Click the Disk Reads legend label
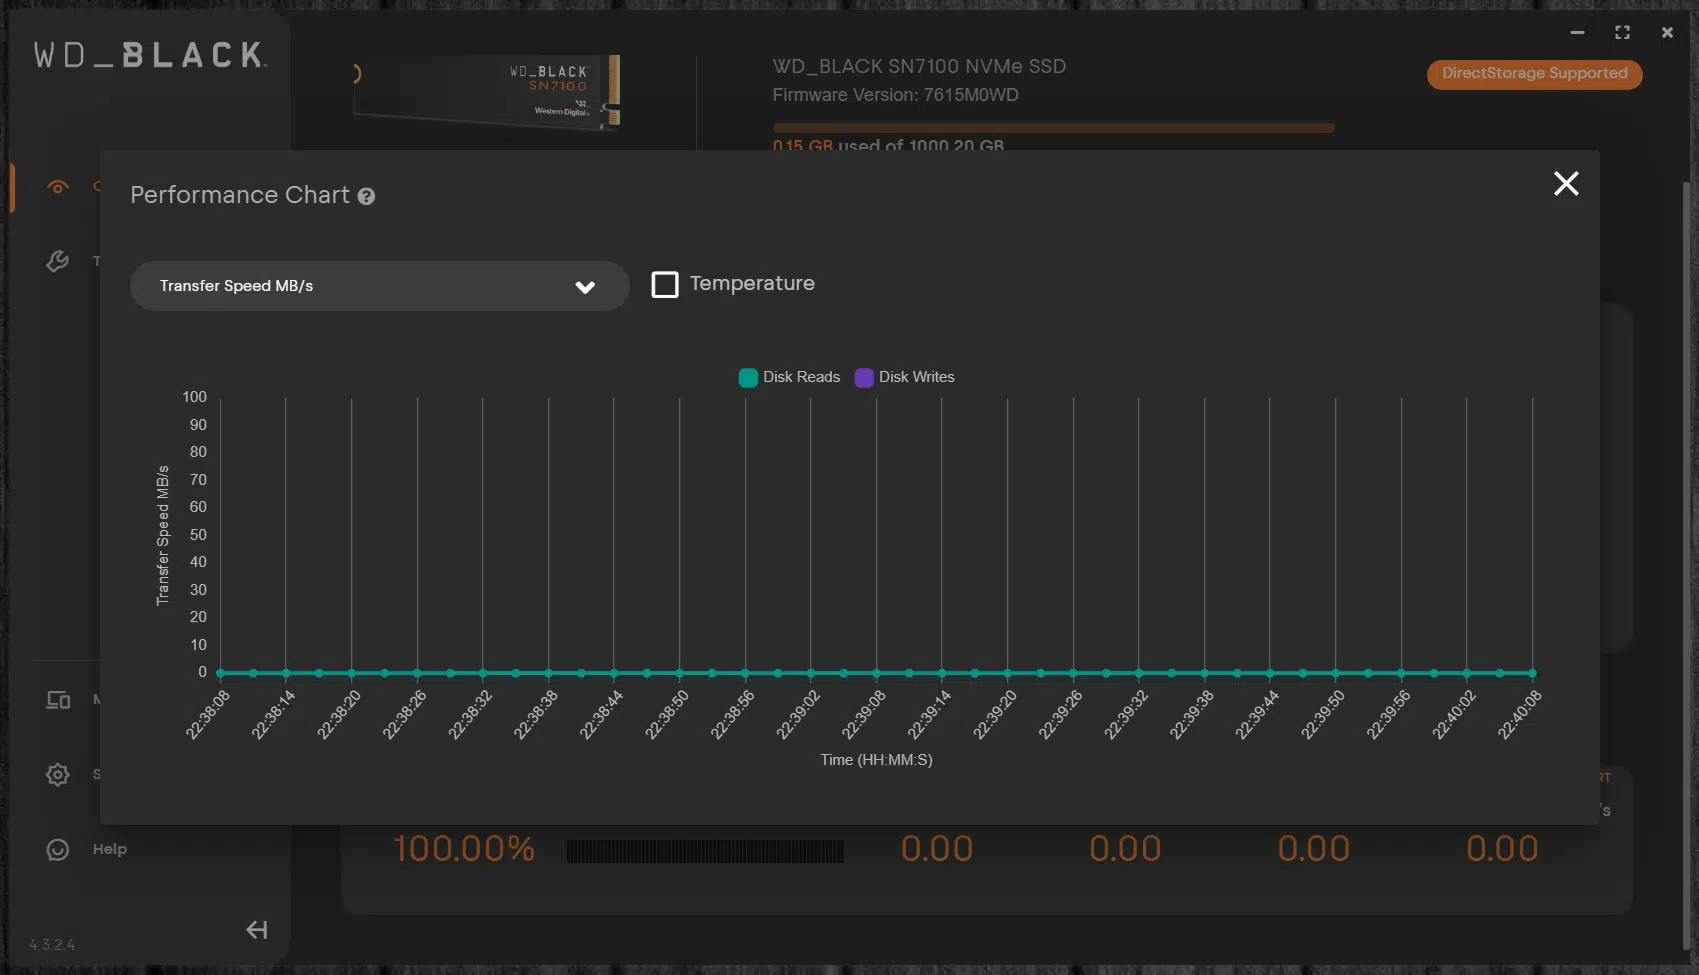 [x=801, y=377]
